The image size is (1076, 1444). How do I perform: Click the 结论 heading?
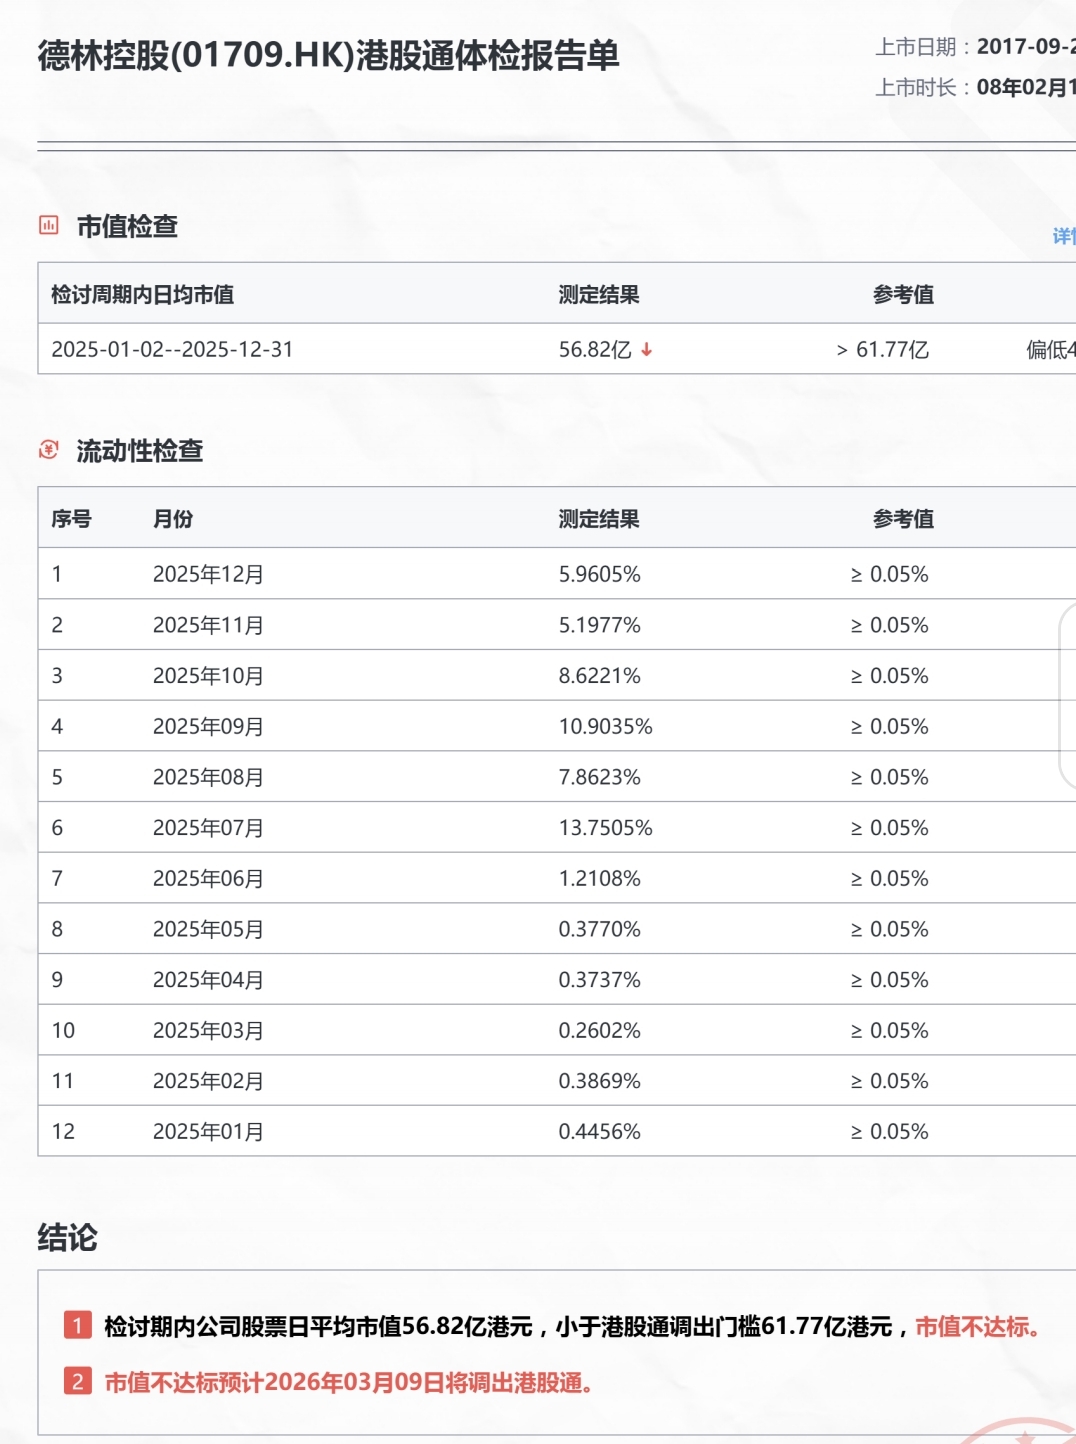coord(68,1238)
